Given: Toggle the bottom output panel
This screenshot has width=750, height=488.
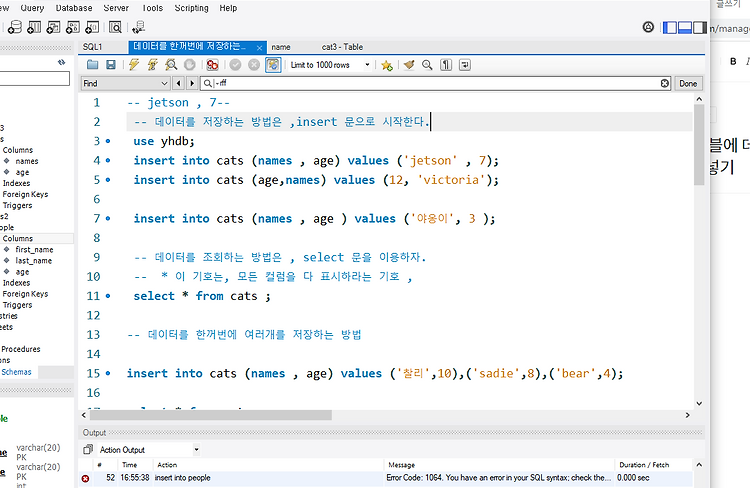Looking at the screenshot, I should [685, 28].
